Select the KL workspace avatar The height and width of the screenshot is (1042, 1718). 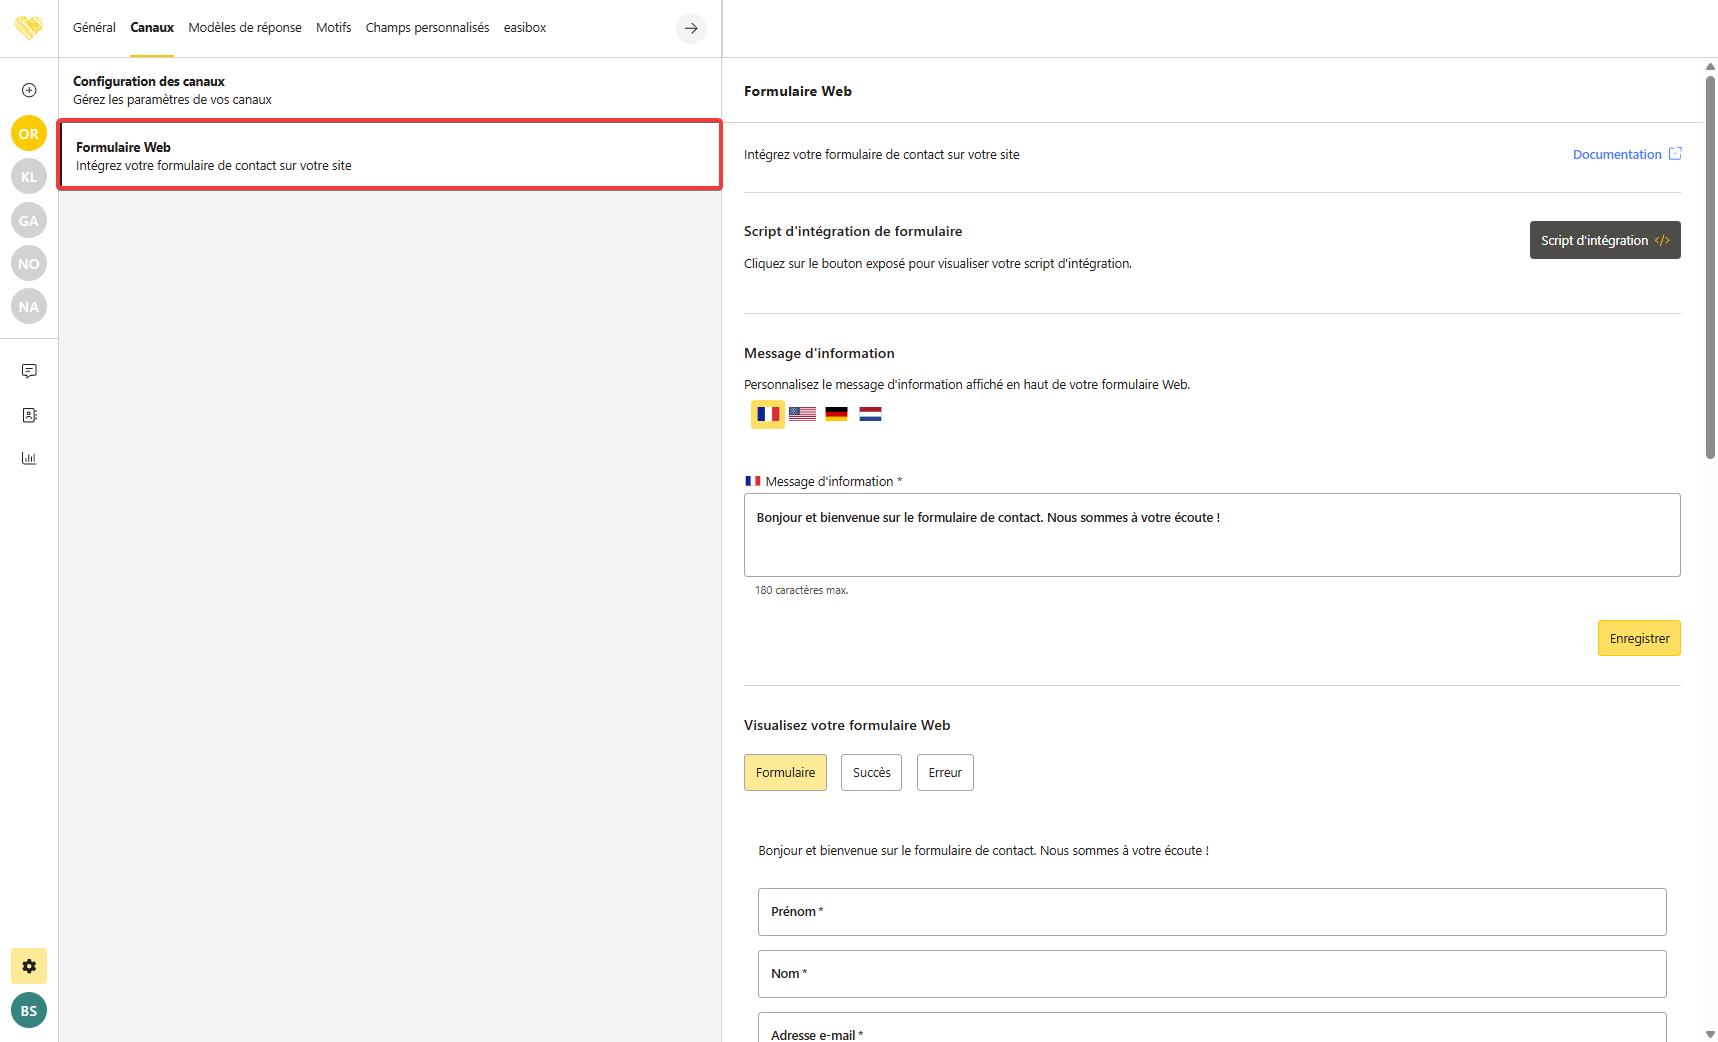pos(29,177)
